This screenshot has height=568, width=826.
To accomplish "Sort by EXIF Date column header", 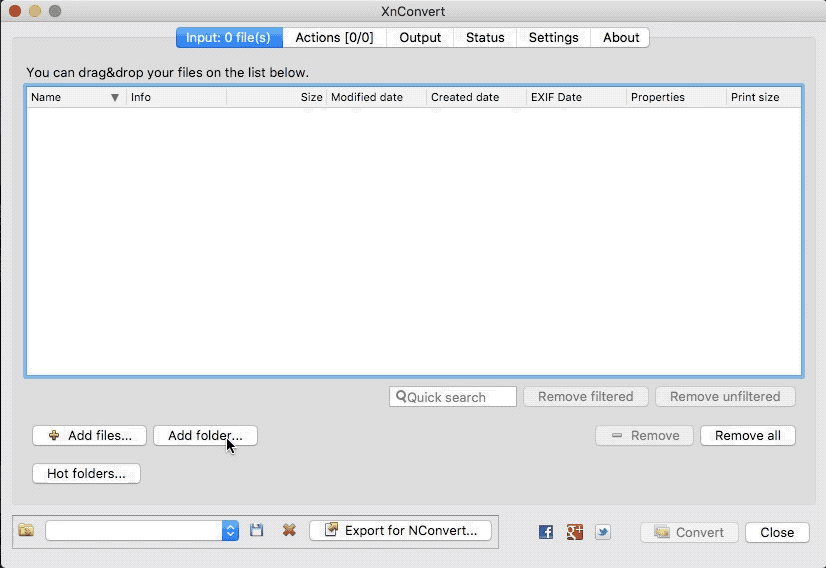I will [x=577, y=97].
